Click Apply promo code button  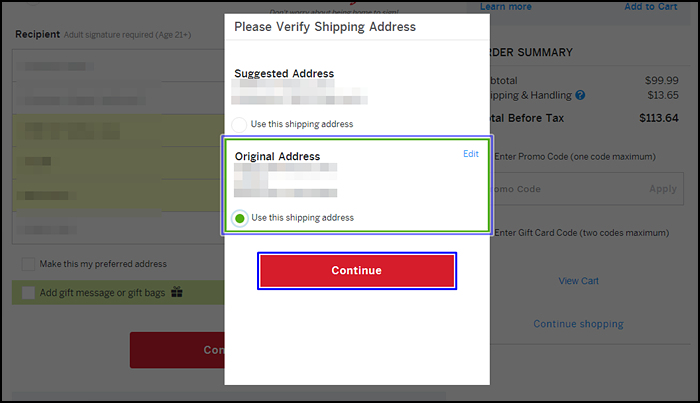point(662,189)
